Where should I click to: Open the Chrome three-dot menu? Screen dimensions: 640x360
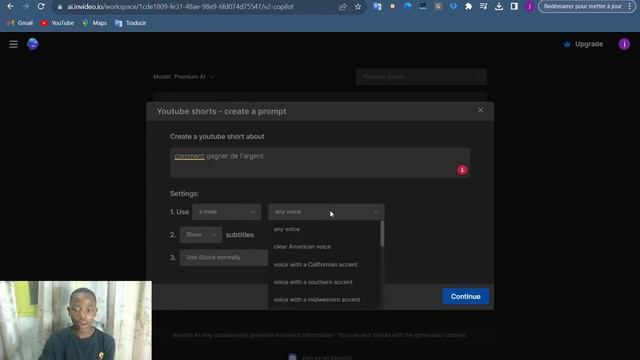[630, 7]
